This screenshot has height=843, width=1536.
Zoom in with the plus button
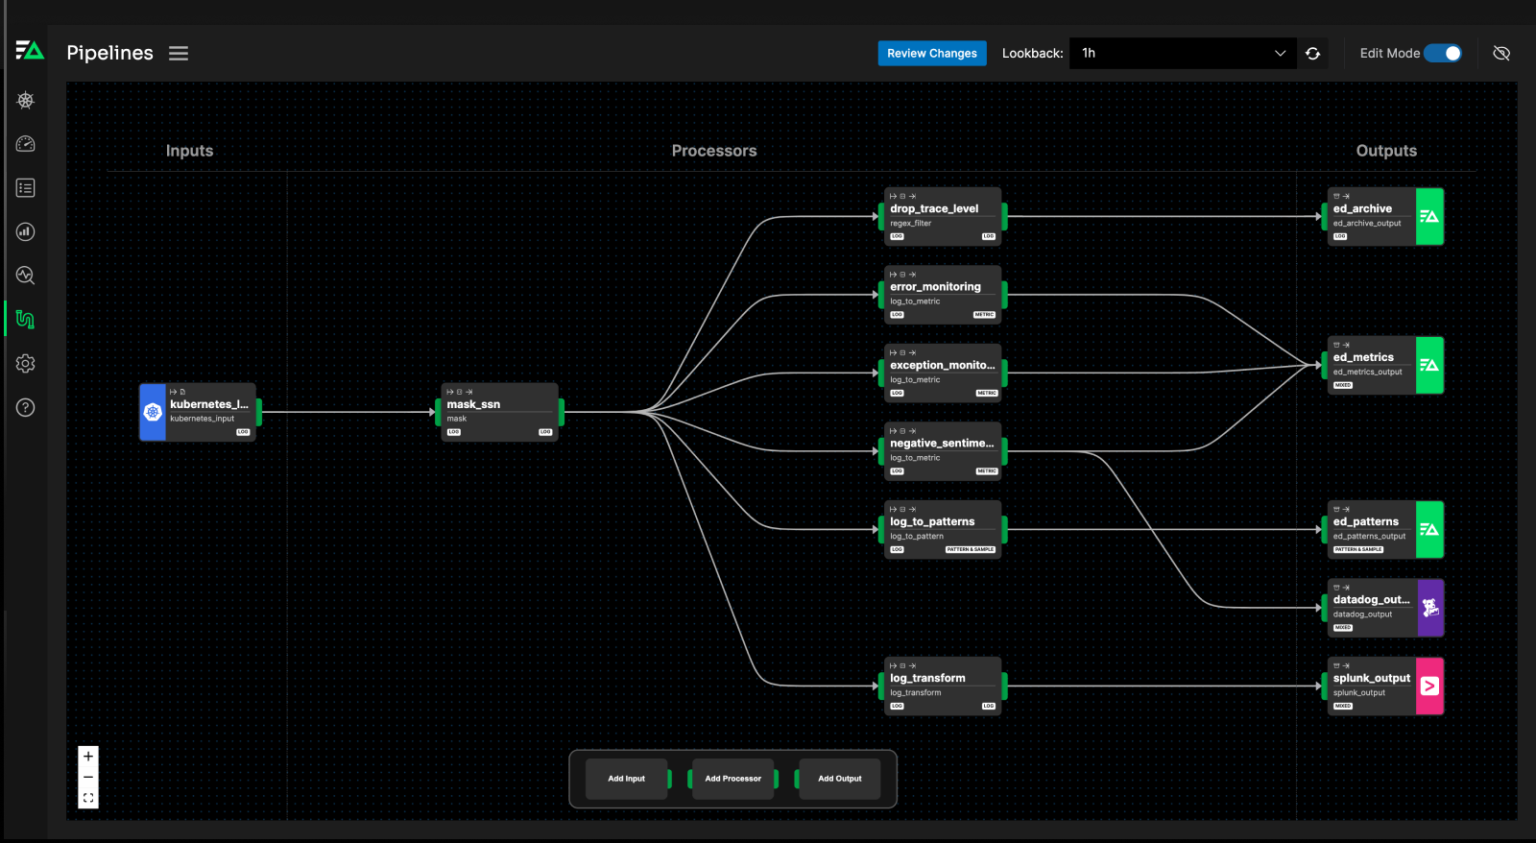(x=88, y=756)
